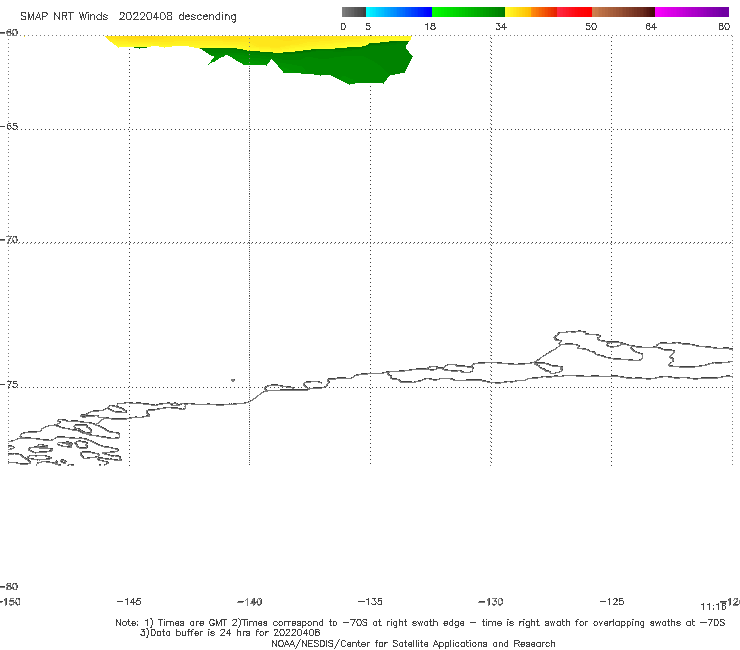The height and width of the screenshot is (650, 740).
Task: Click the color bar label '50'
Action: [591, 26]
